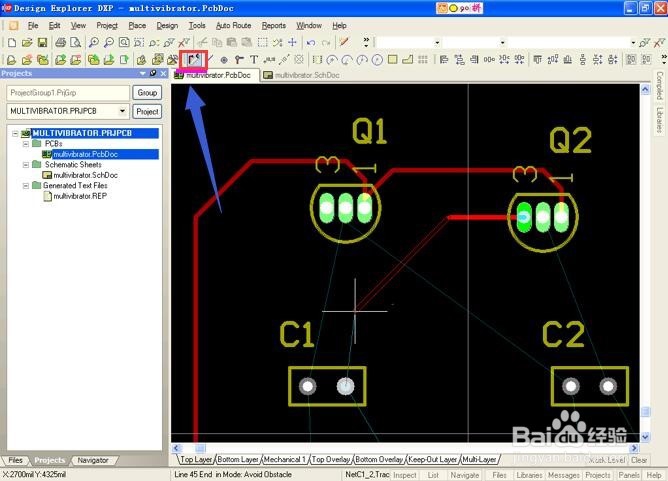
Task: Click the pencil icon in standard toolbar
Action: (x=344, y=42)
